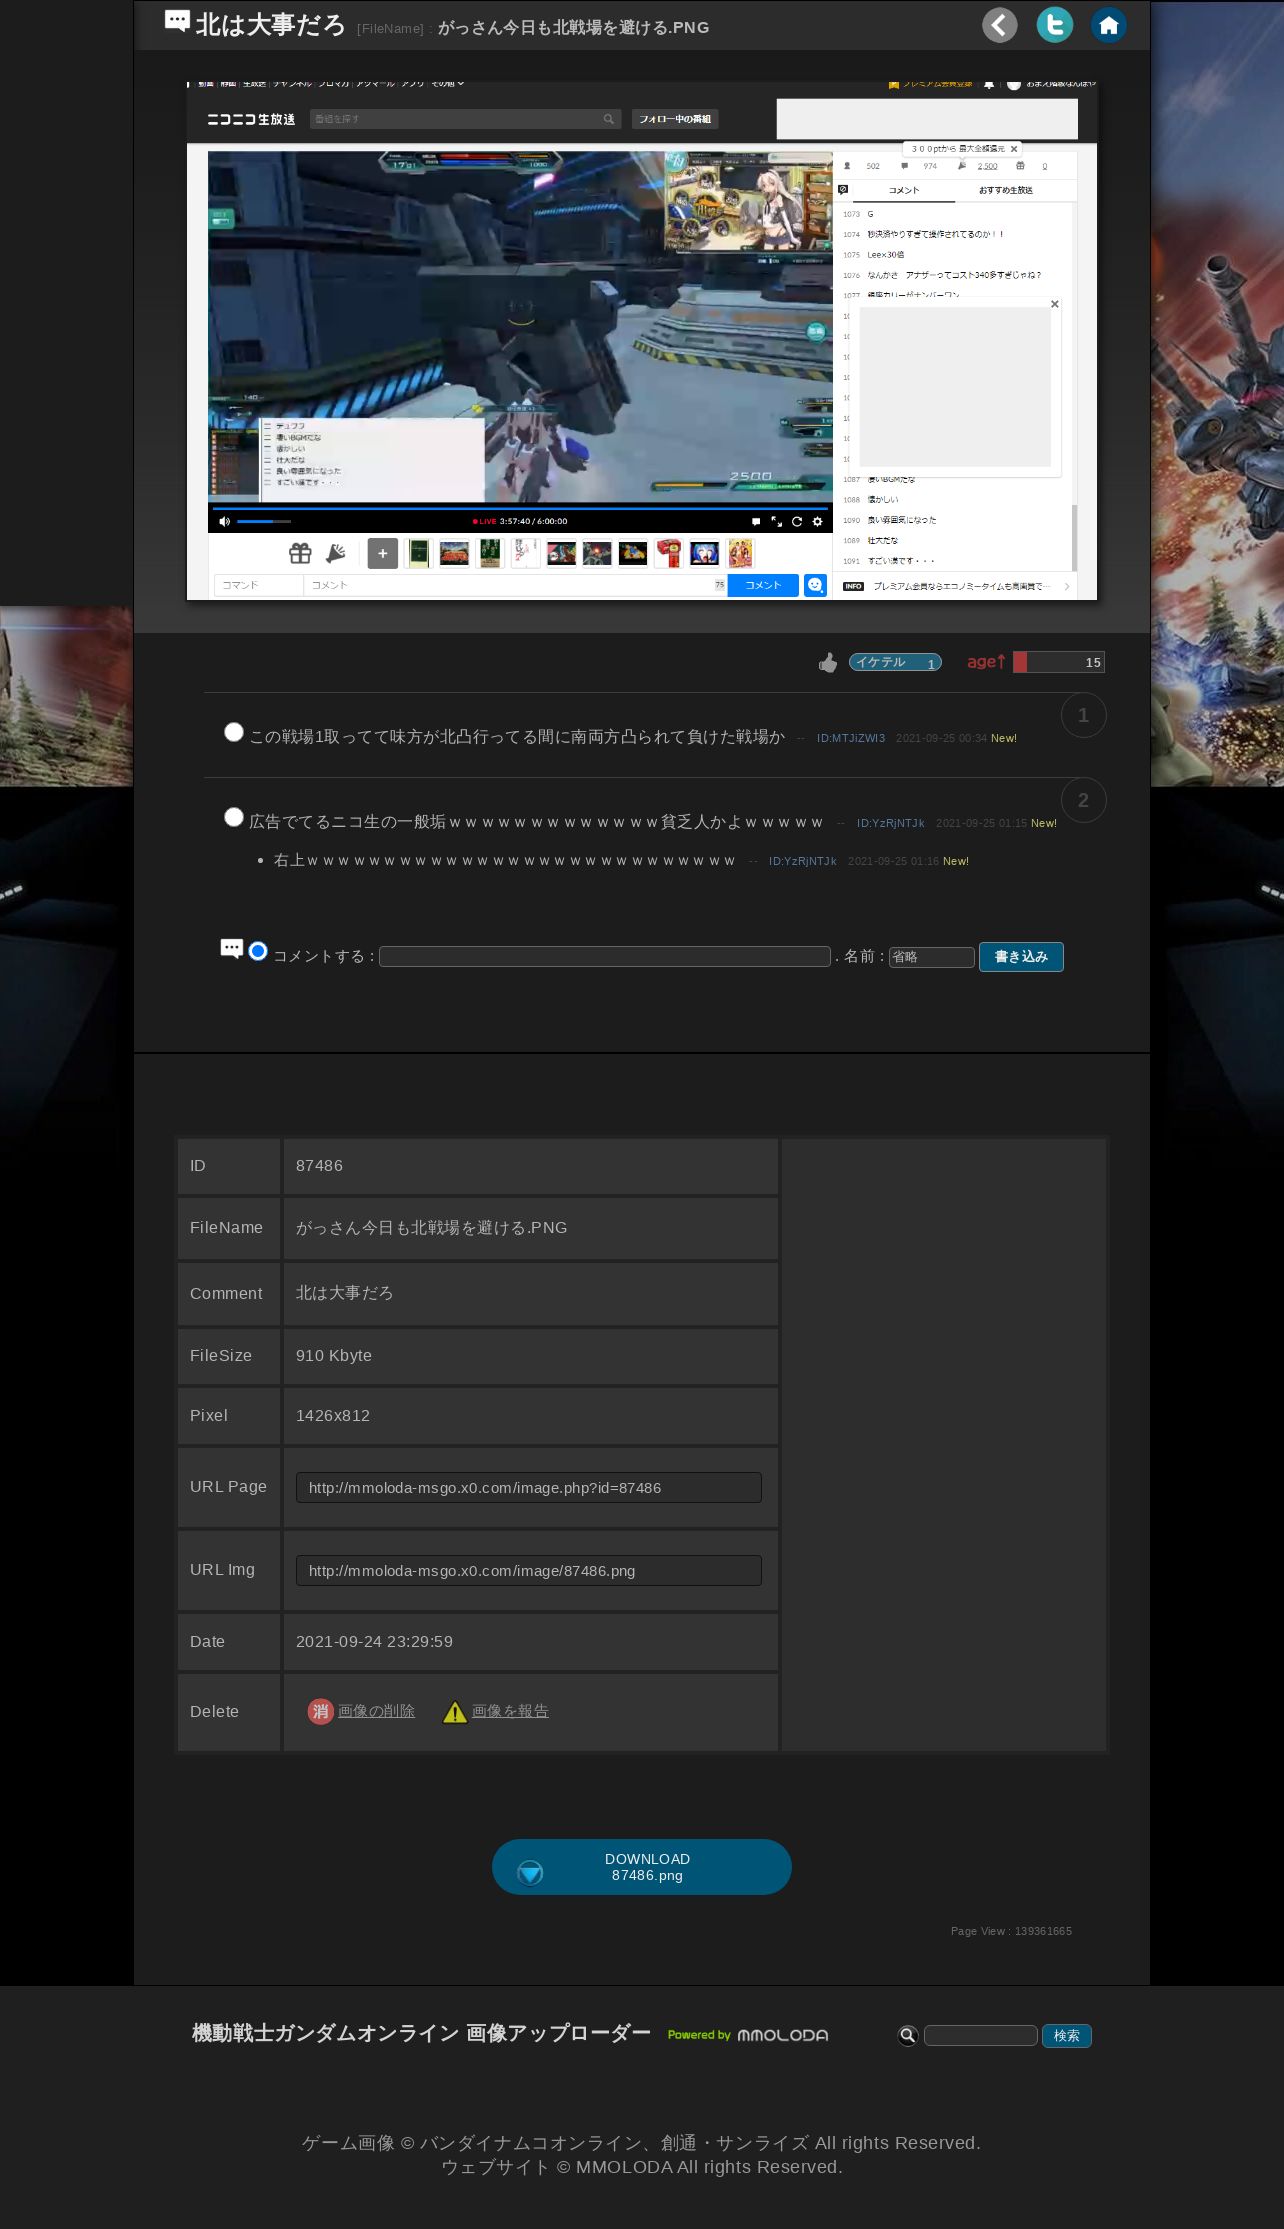This screenshot has height=2229, width=1284.
Task: Focus the 名前 name field showing 省略
Action: [x=932, y=957]
